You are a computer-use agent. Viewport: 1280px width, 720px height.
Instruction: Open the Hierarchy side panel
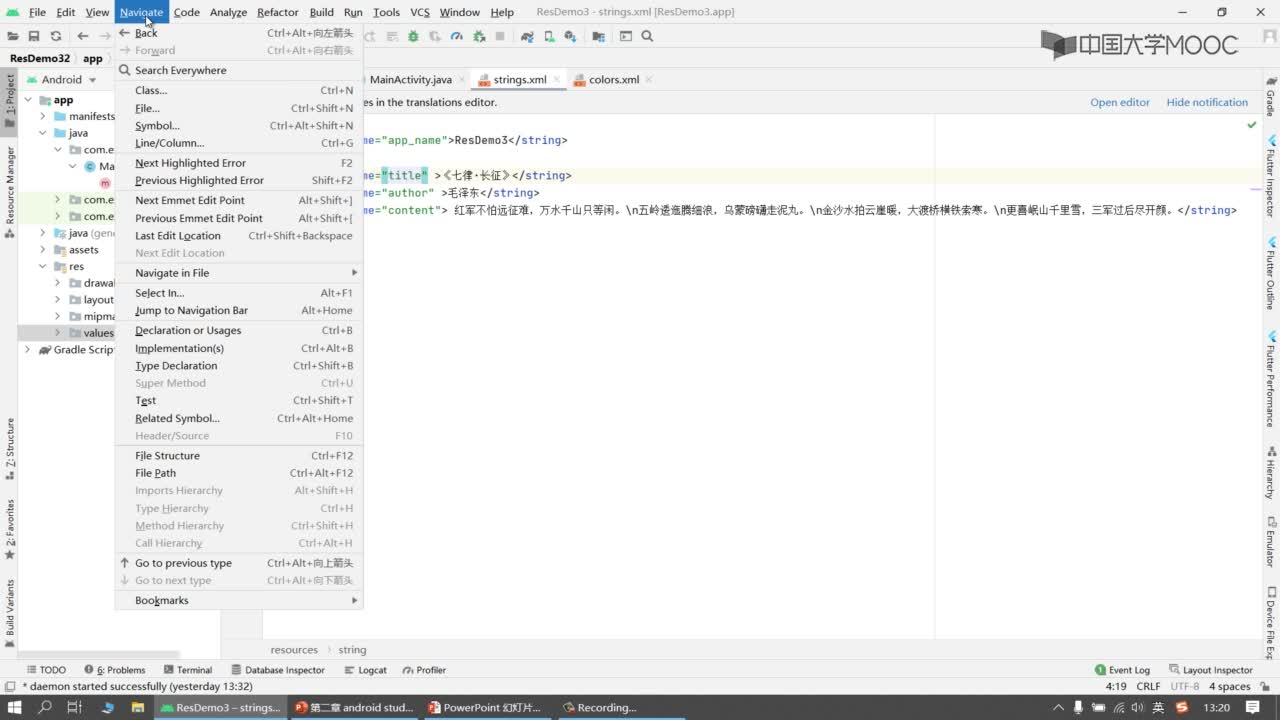pos(1271,471)
